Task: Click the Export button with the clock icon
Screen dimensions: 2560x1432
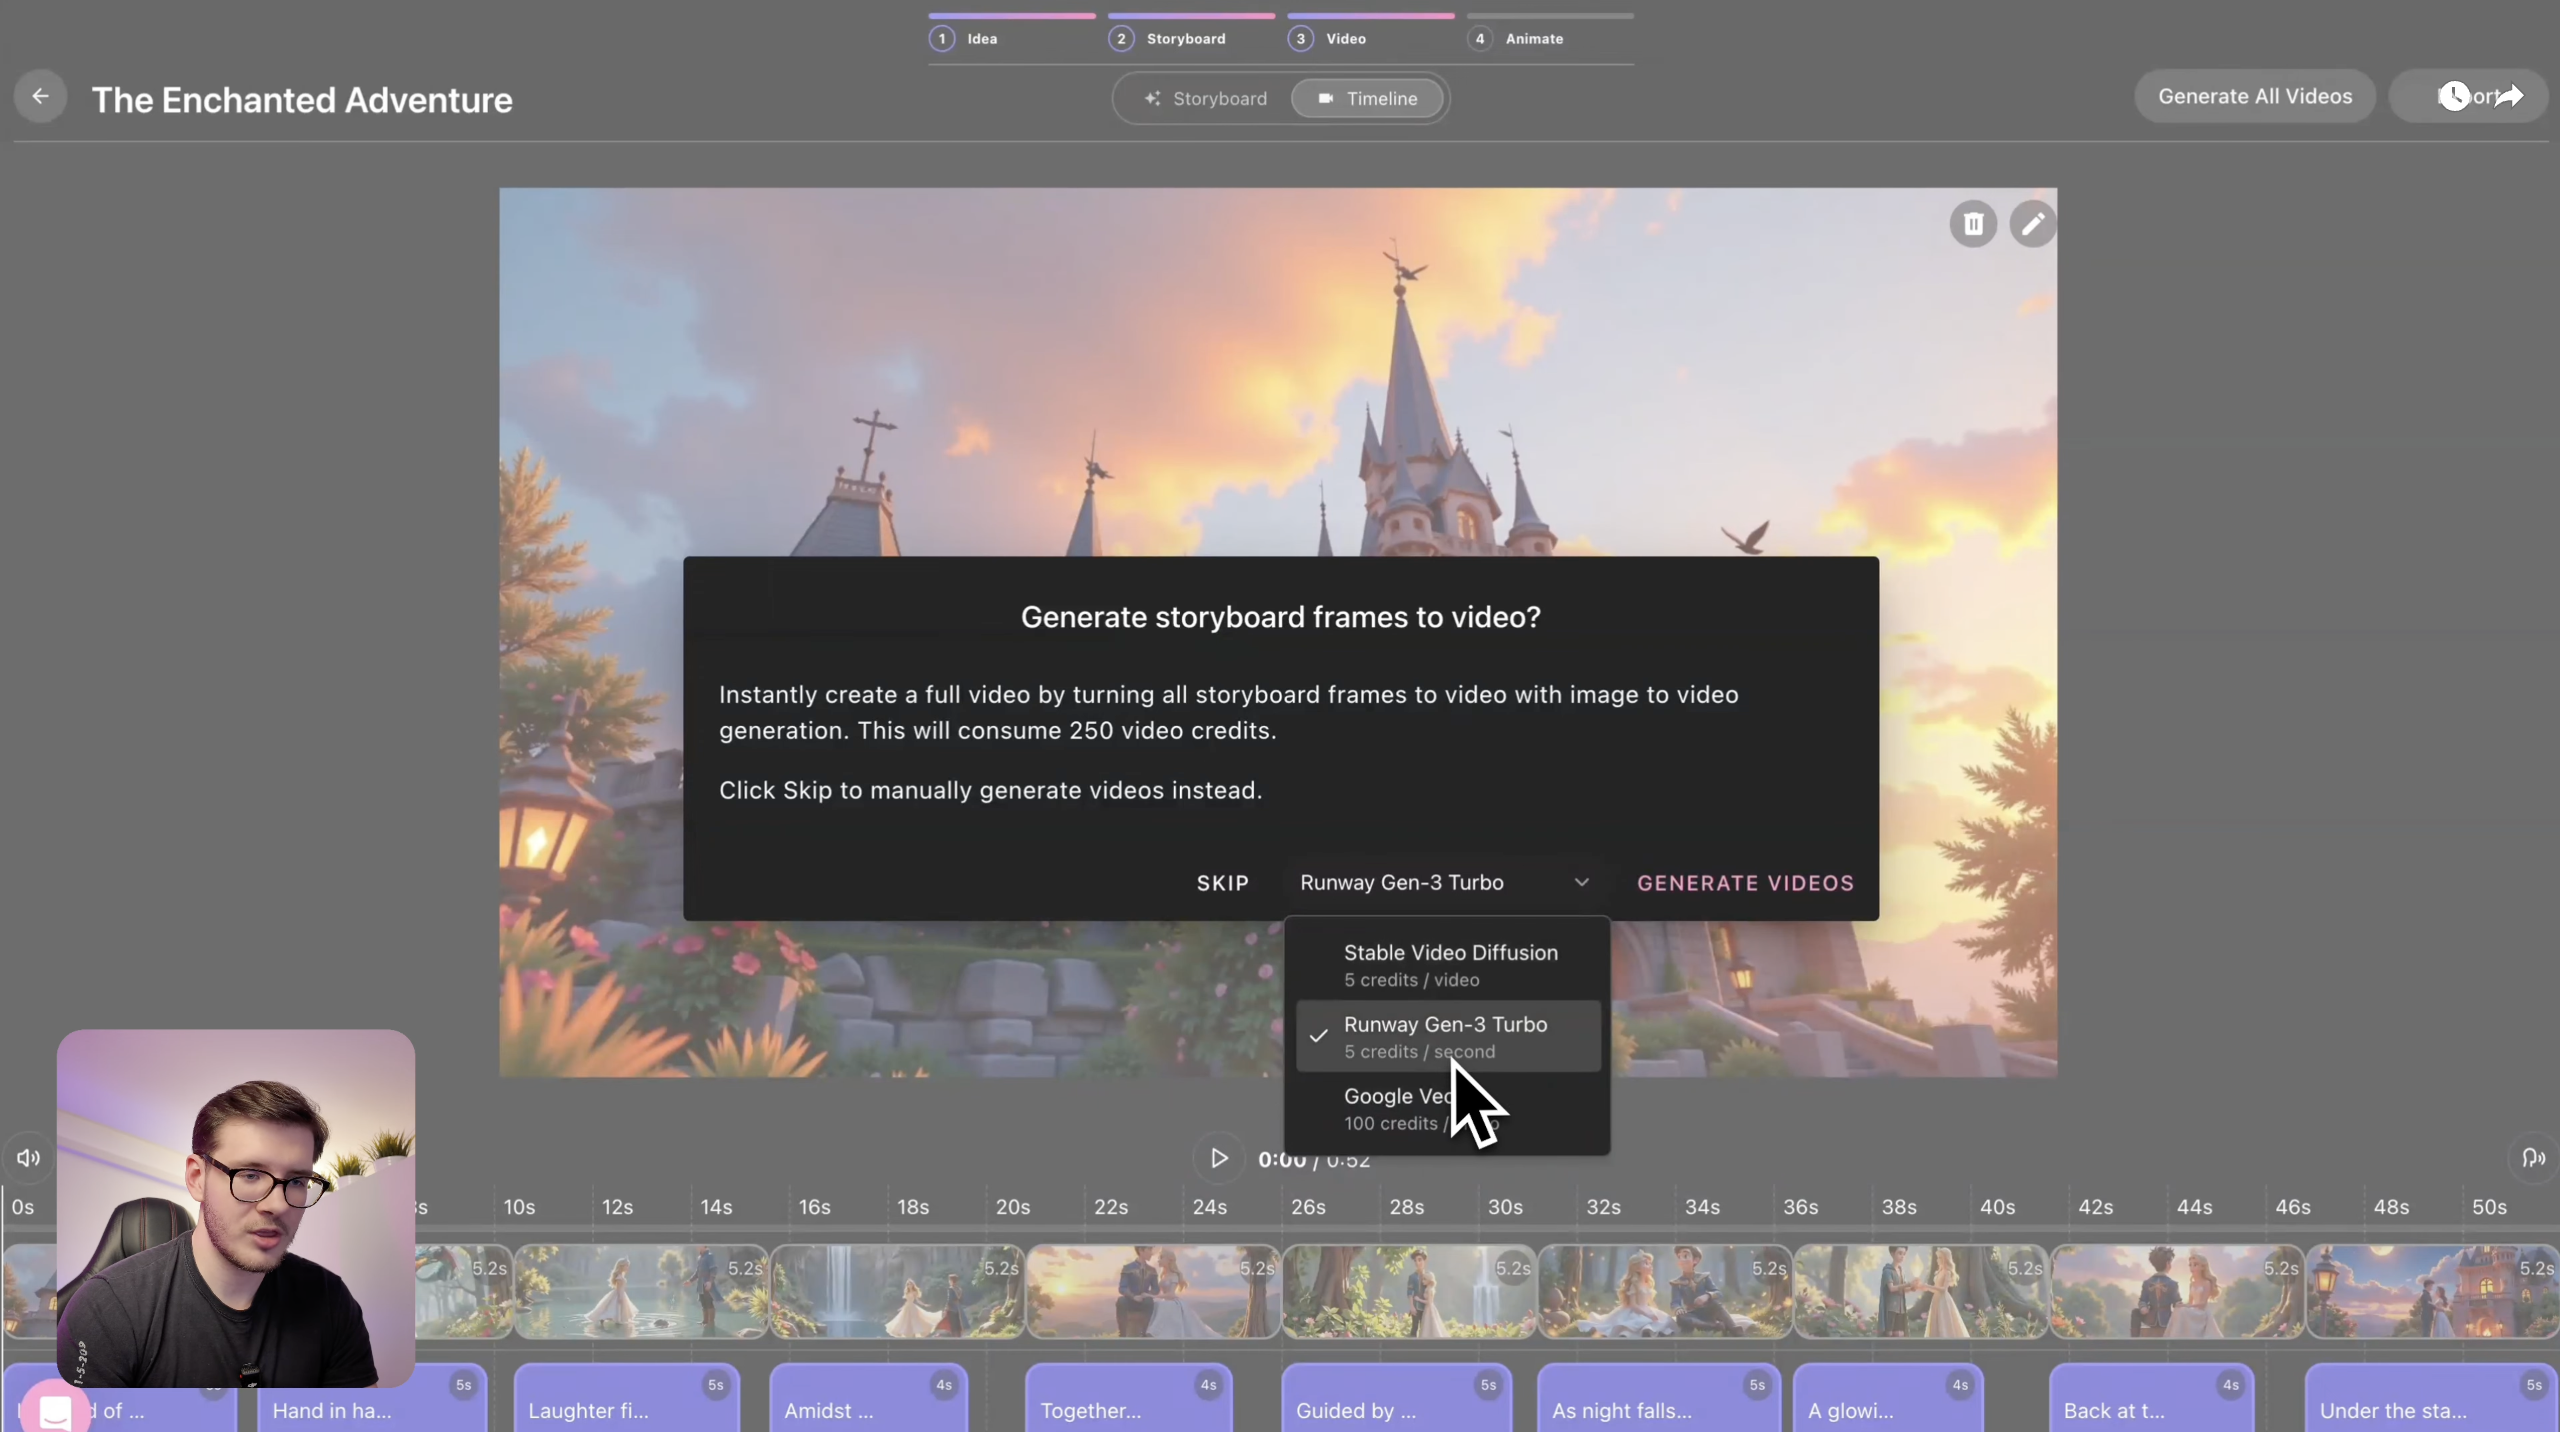Action: click(x=2467, y=96)
